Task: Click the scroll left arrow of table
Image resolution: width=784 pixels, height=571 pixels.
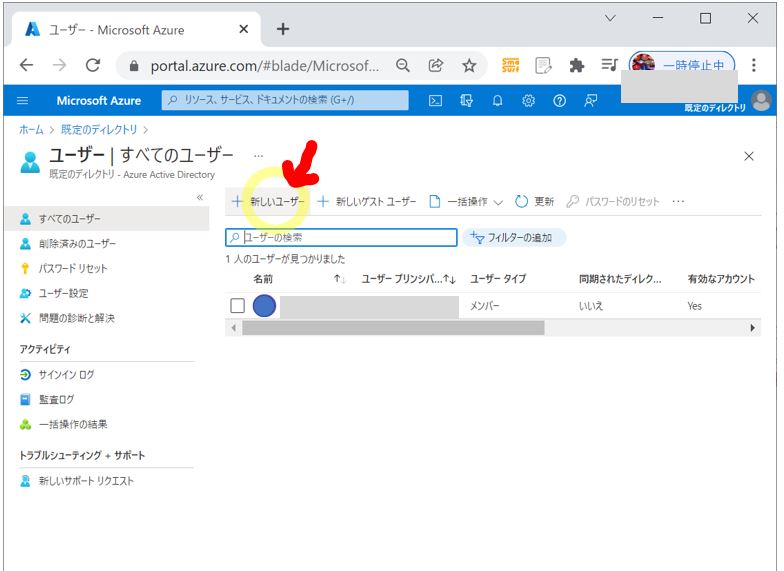Action: (x=234, y=328)
